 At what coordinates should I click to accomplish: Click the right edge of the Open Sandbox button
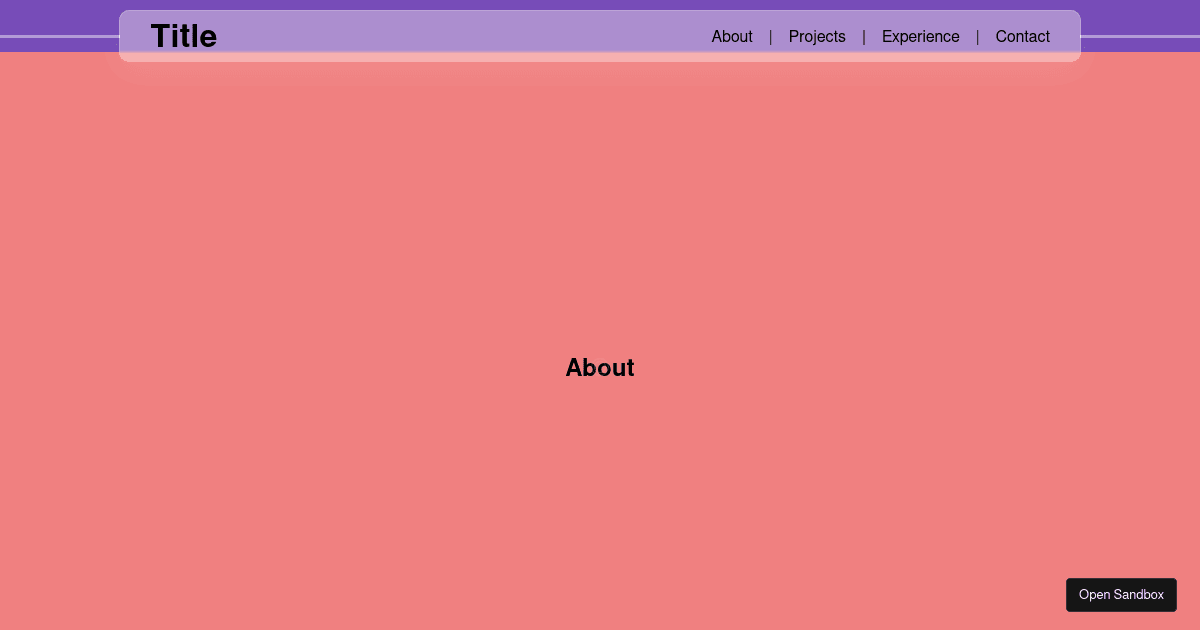[1174, 594]
